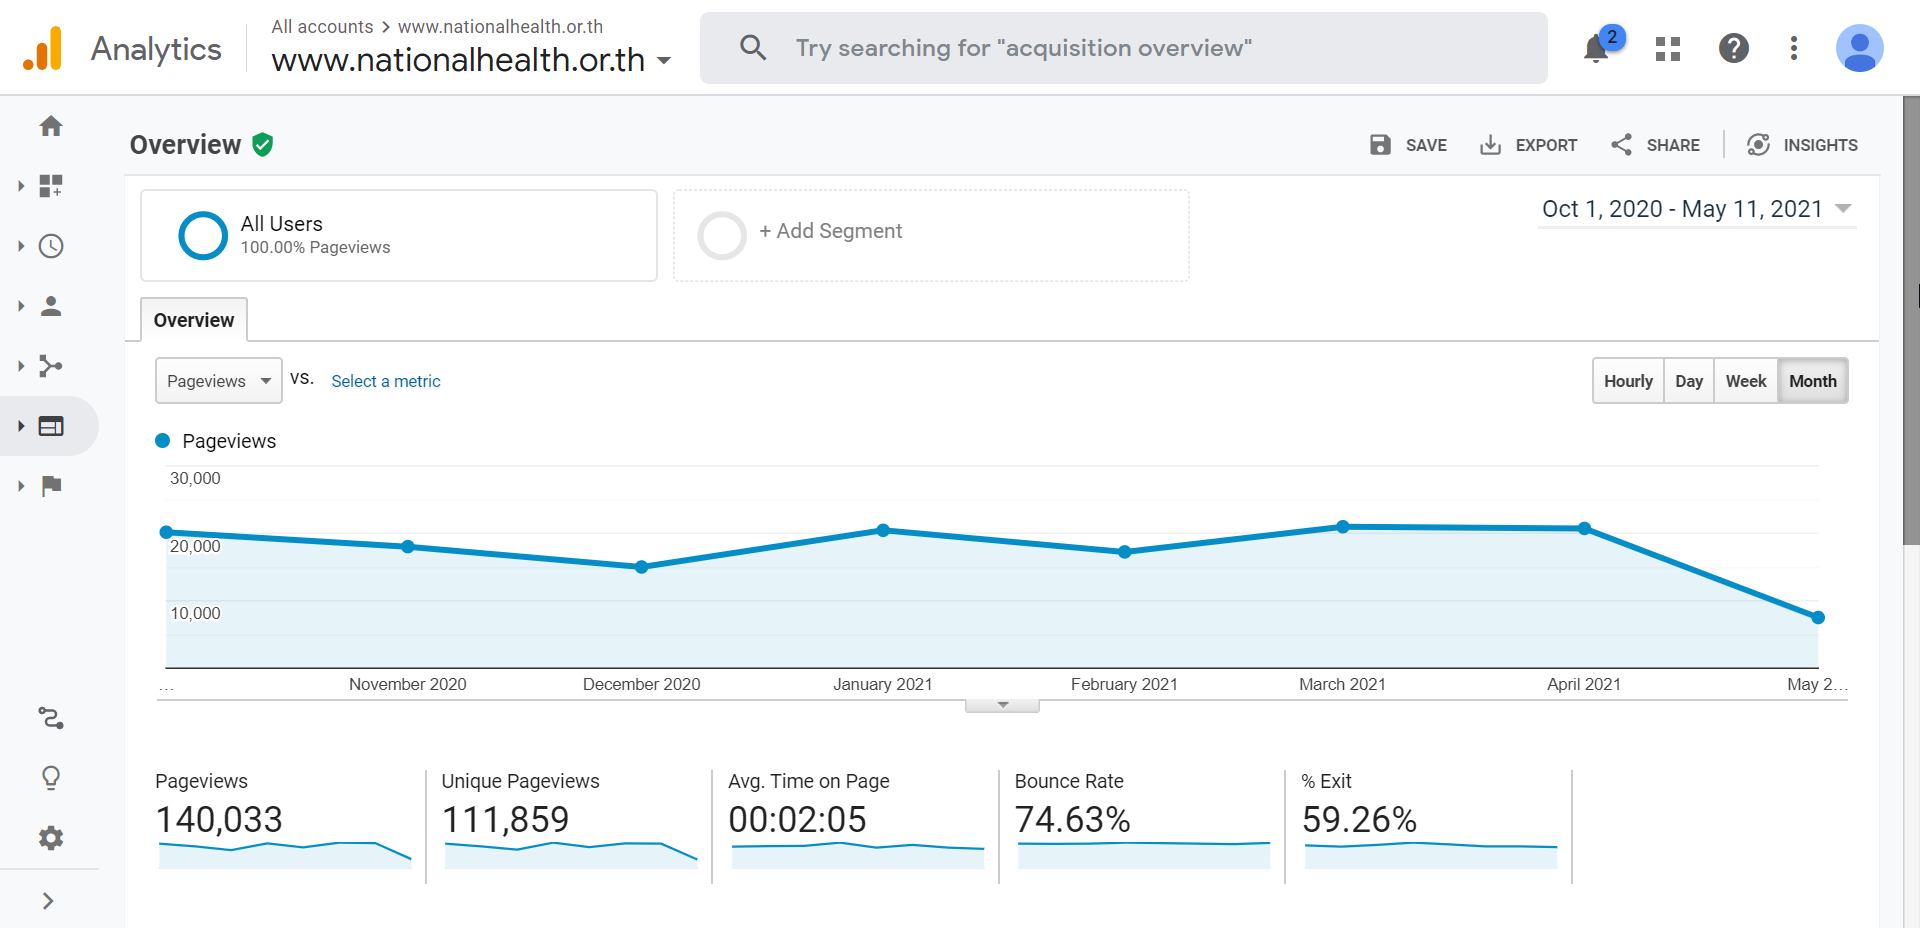The image size is (1920, 928).
Task: Click the All Users segment
Action: [399, 235]
